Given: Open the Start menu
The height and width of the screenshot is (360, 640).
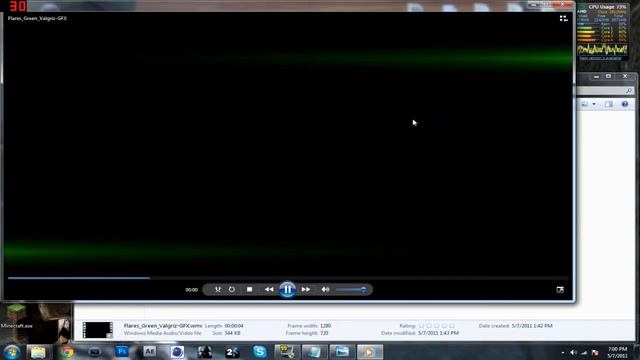Looking at the screenshot, I should pyautogui.click(x=11, y=352).
